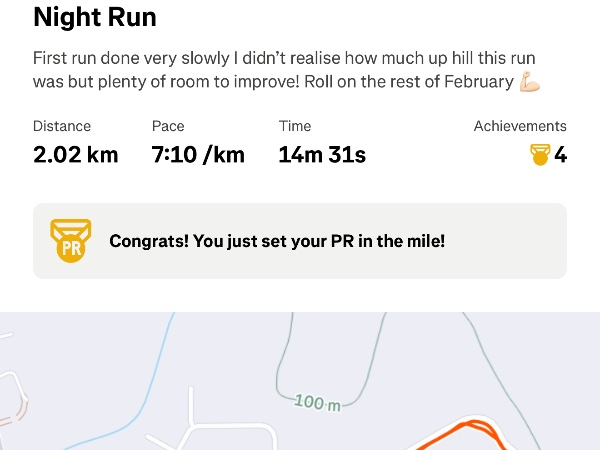Viewport: 600px width, 450px height.
Task: Click the flexed bicep emoji
Action: coord(530,83)
